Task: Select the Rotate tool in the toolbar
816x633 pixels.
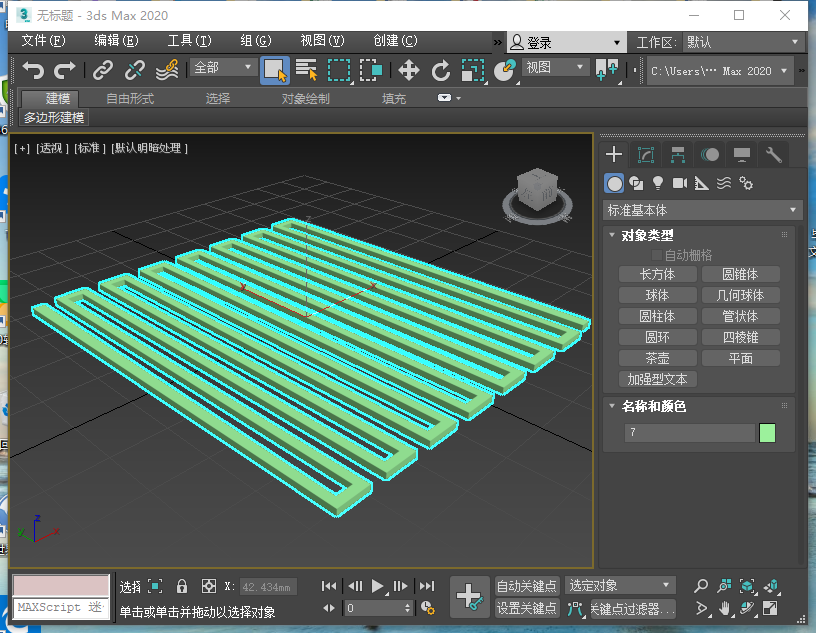Action: click(x=440, y=70)
